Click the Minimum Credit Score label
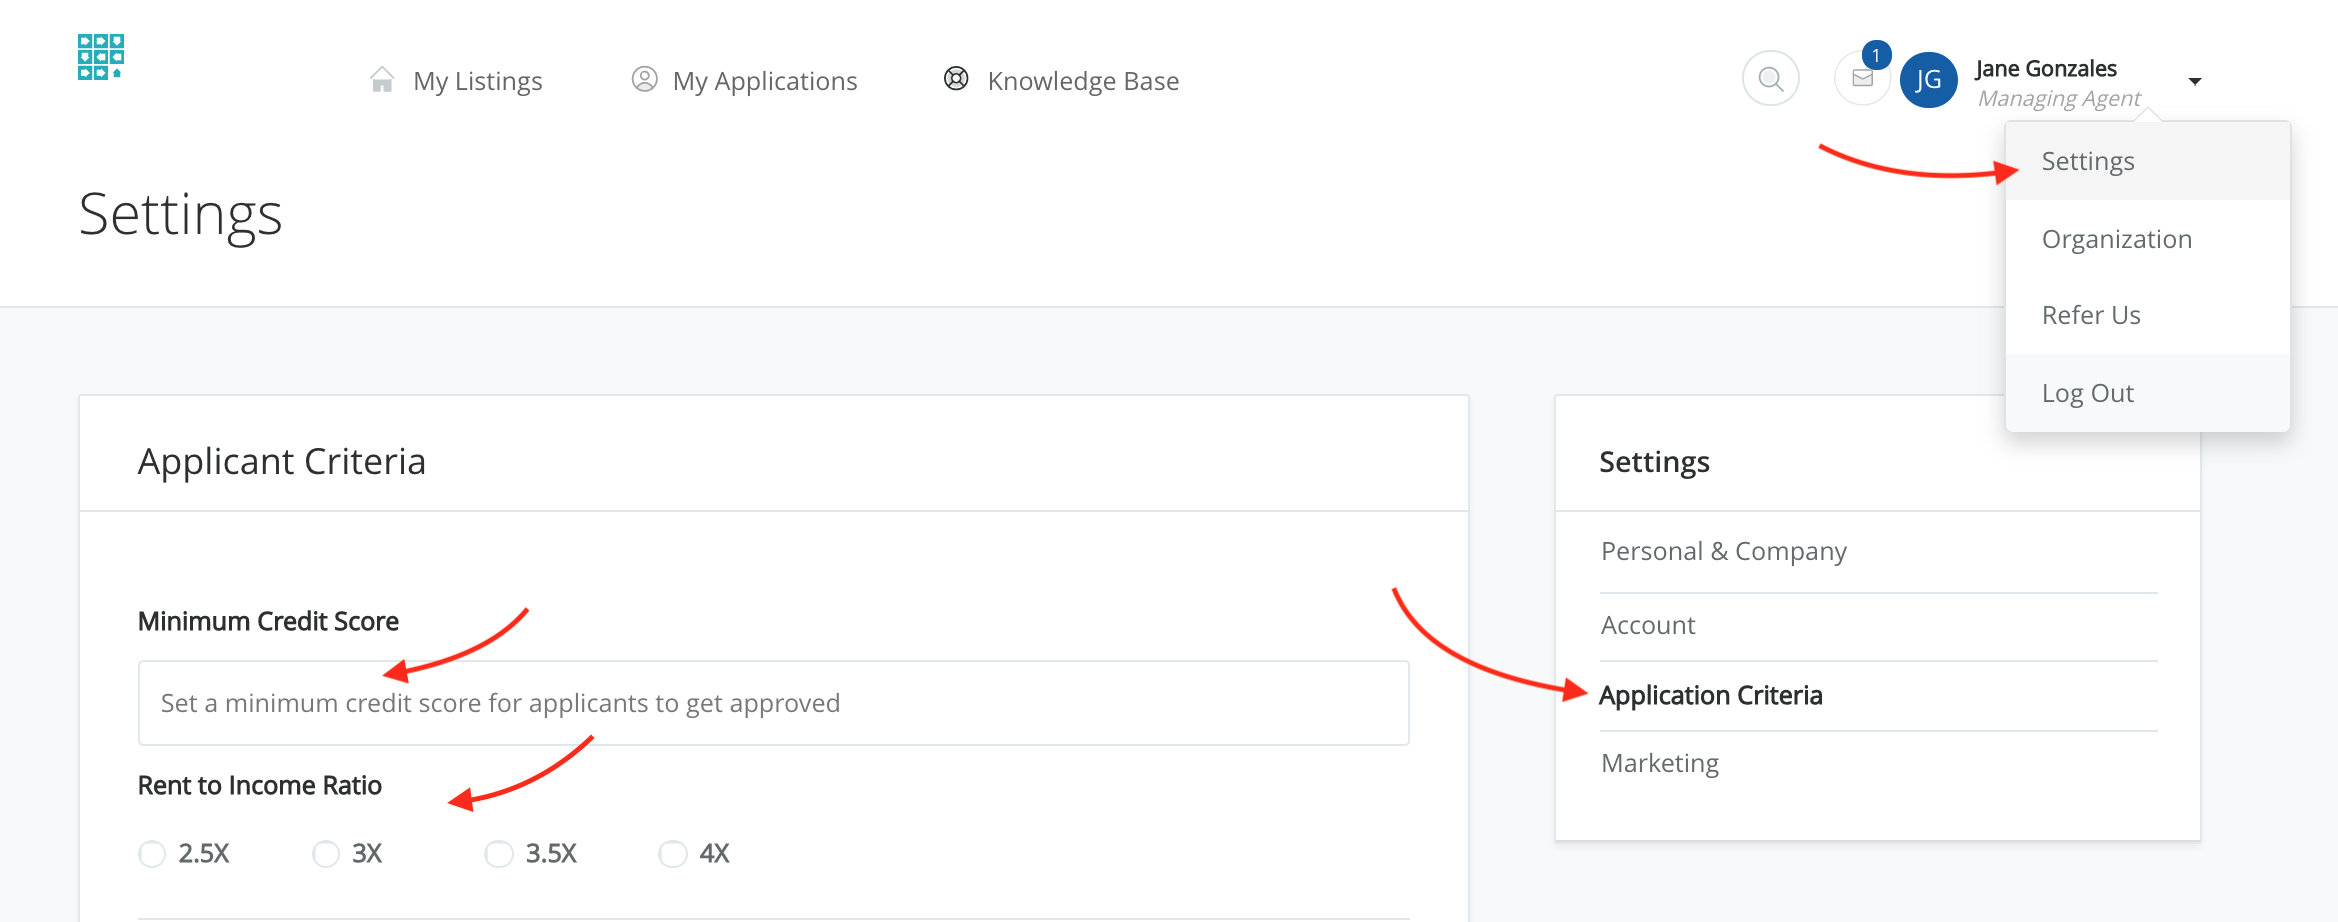This screenshot has height=922, width=2338. click(x=268, y=621)
